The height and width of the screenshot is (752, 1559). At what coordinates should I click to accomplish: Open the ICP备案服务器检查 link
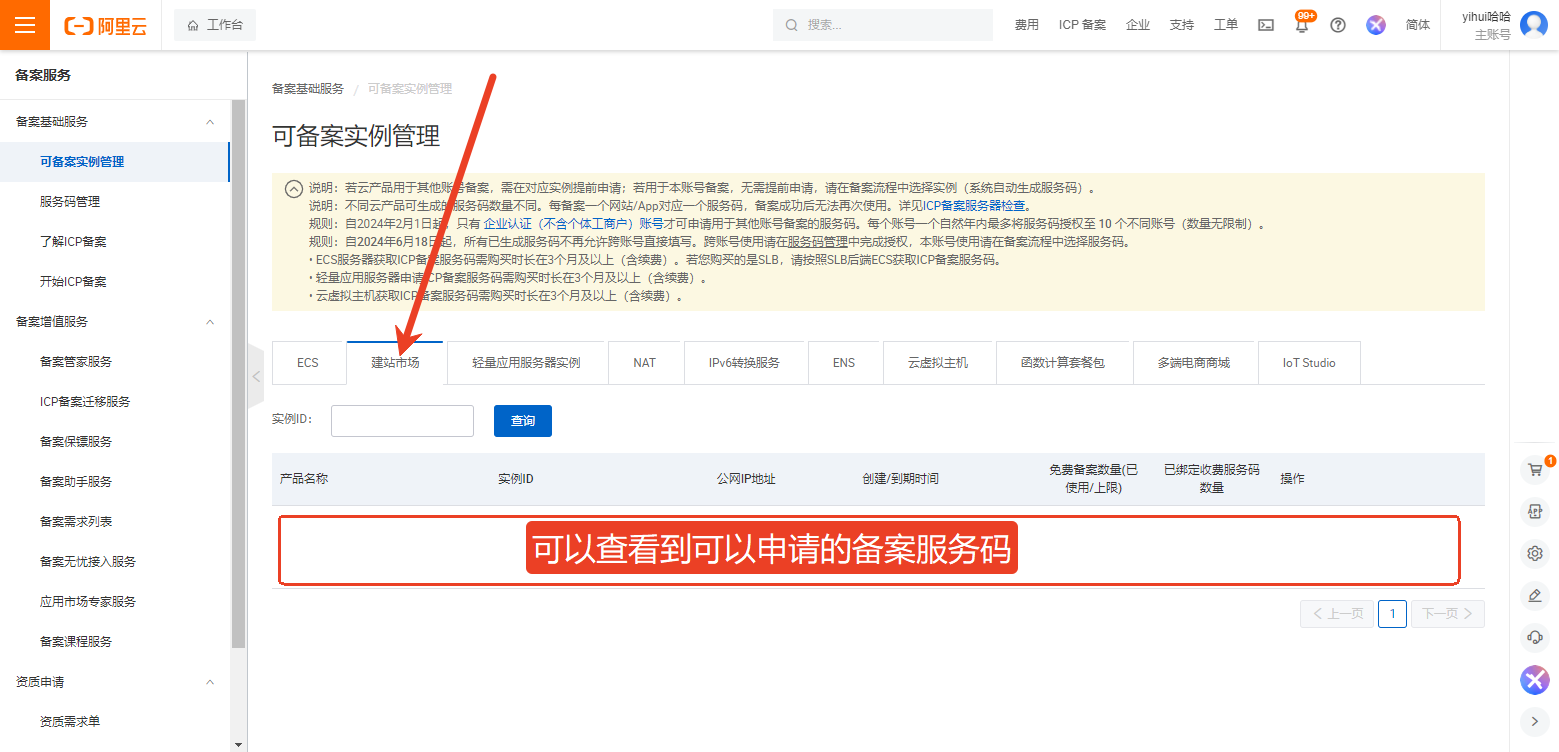point(975,206)
